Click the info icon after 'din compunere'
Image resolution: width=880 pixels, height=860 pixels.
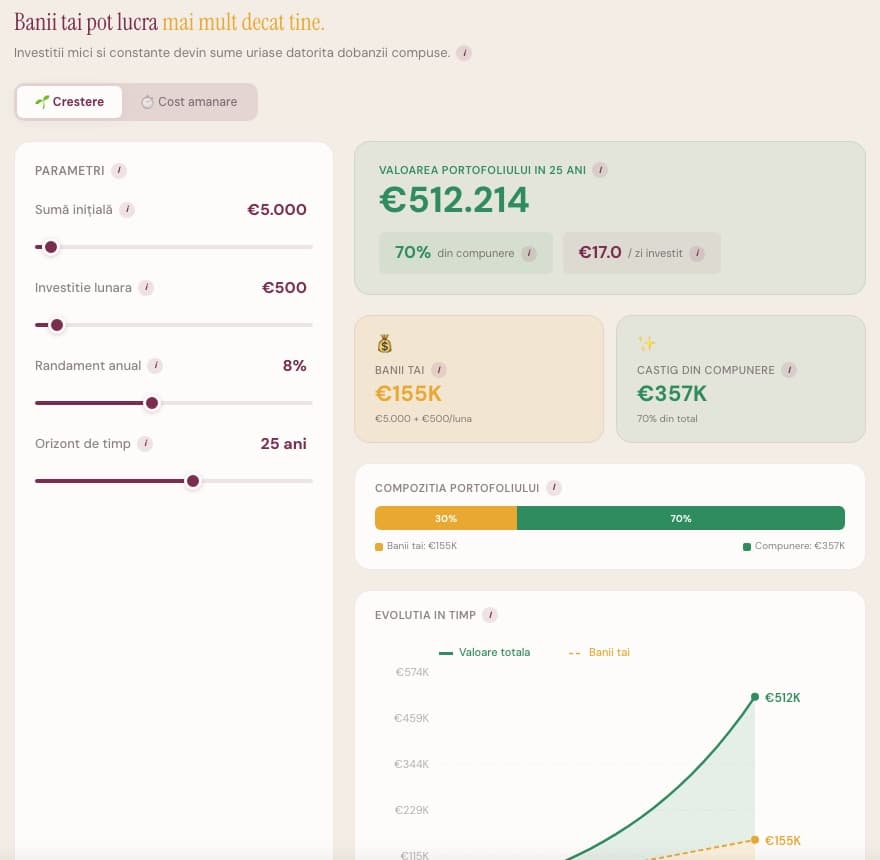pyautogui.click(x=529, y=253)
